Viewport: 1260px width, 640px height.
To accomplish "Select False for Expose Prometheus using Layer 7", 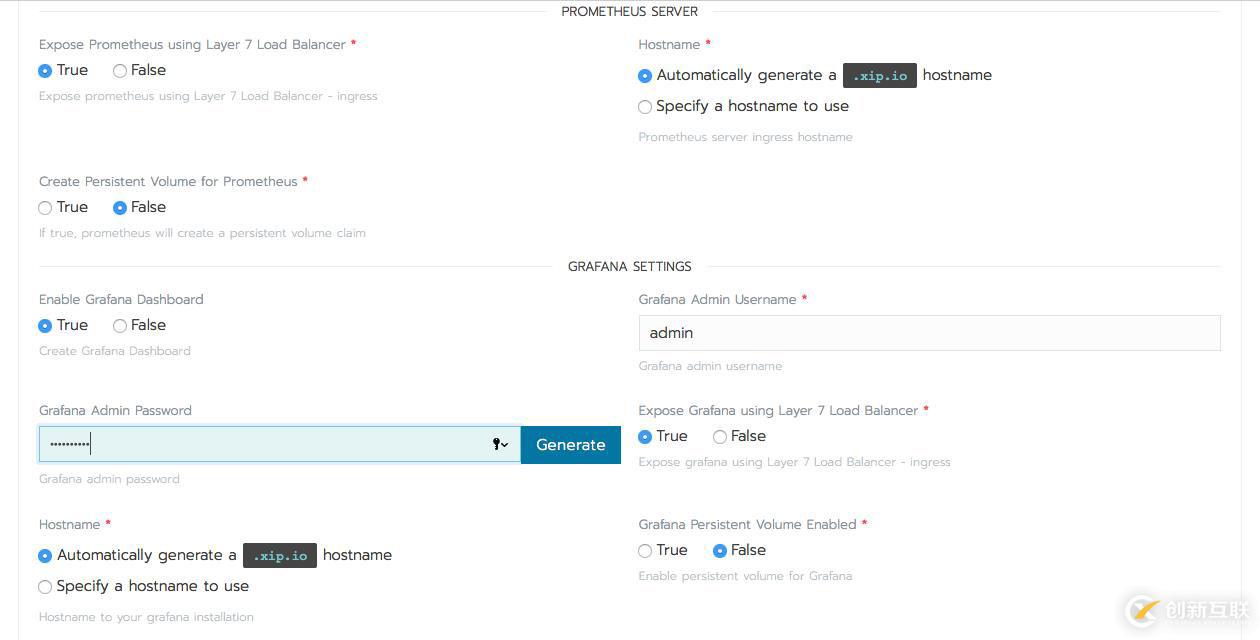I will click(120, 71).
